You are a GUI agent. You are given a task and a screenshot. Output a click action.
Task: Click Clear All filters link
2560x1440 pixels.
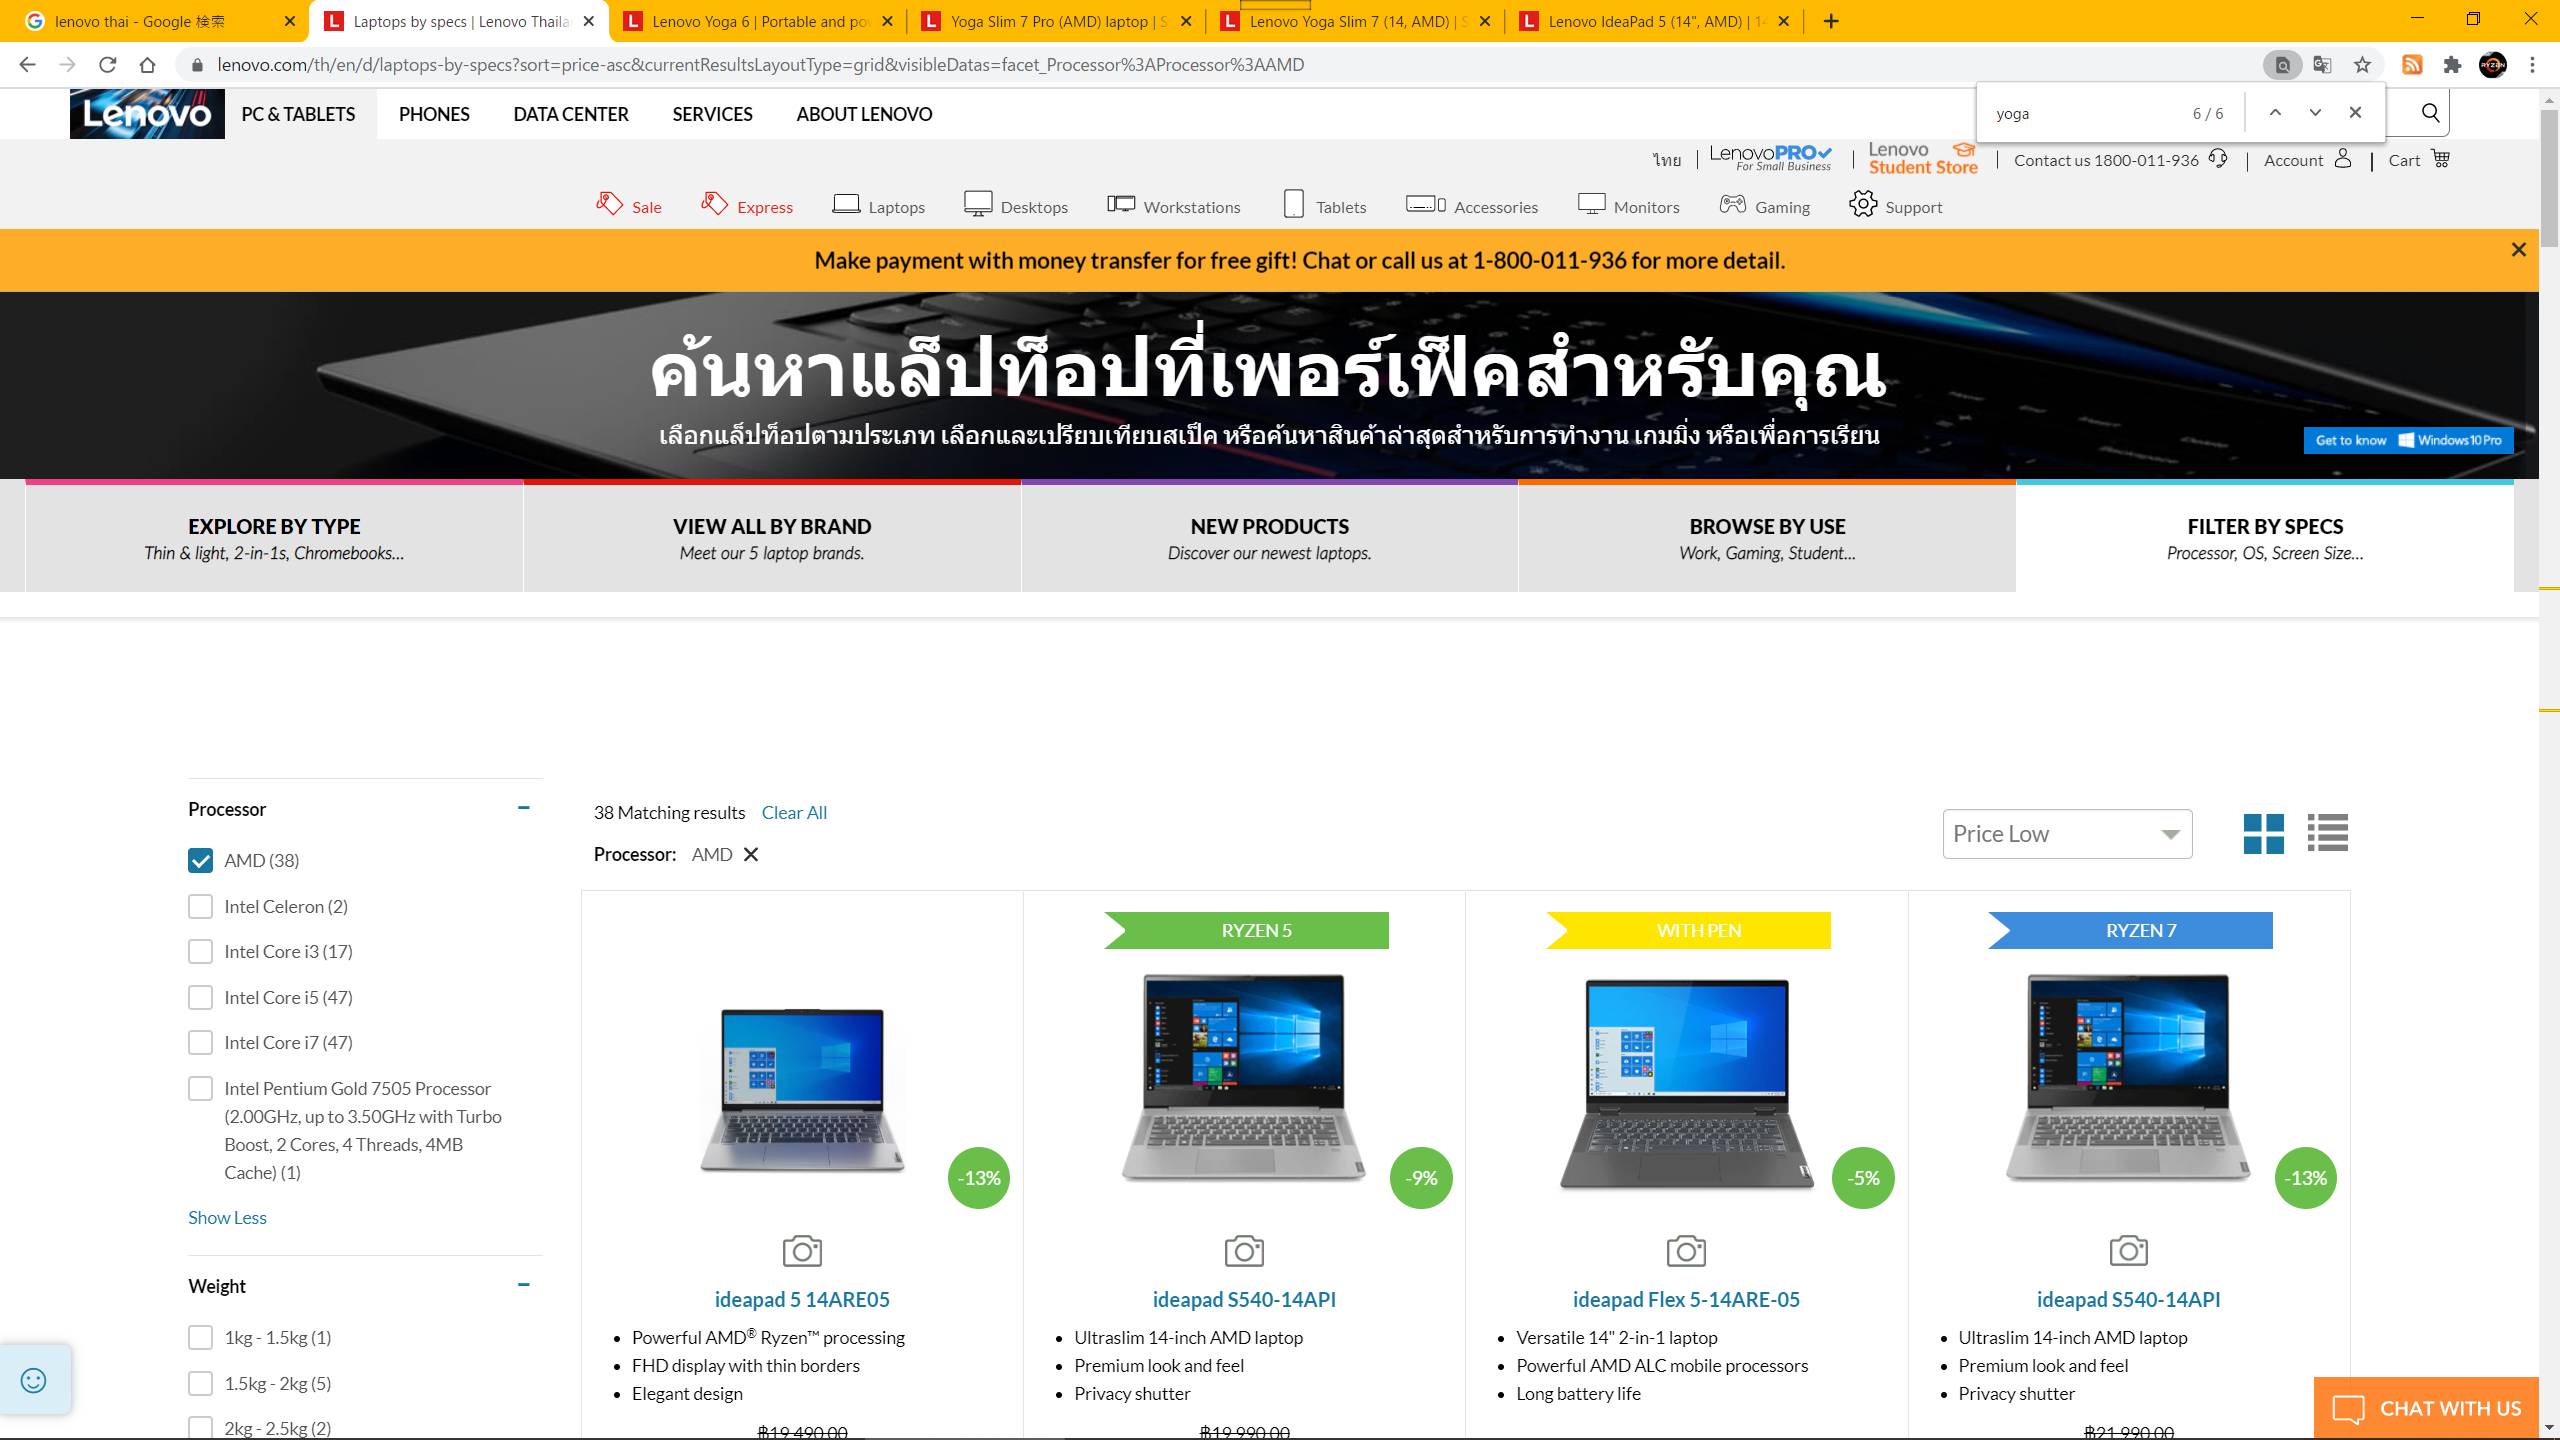[x=794, y=812]
